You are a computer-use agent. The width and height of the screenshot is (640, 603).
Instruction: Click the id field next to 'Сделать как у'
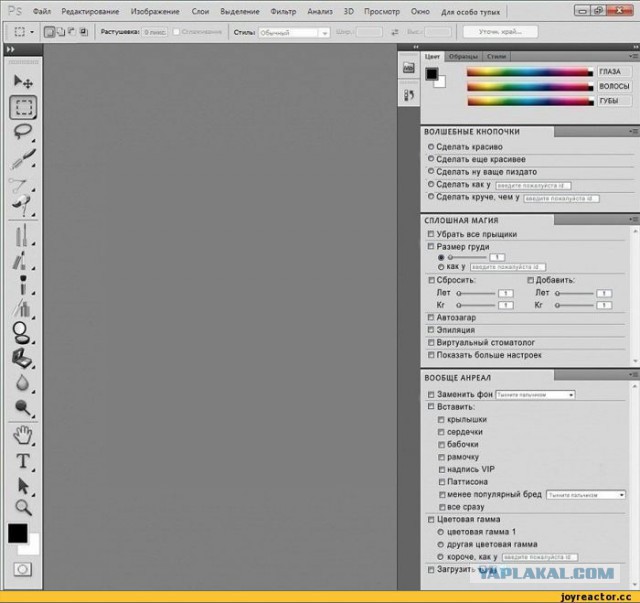click(x=533, y=186)
